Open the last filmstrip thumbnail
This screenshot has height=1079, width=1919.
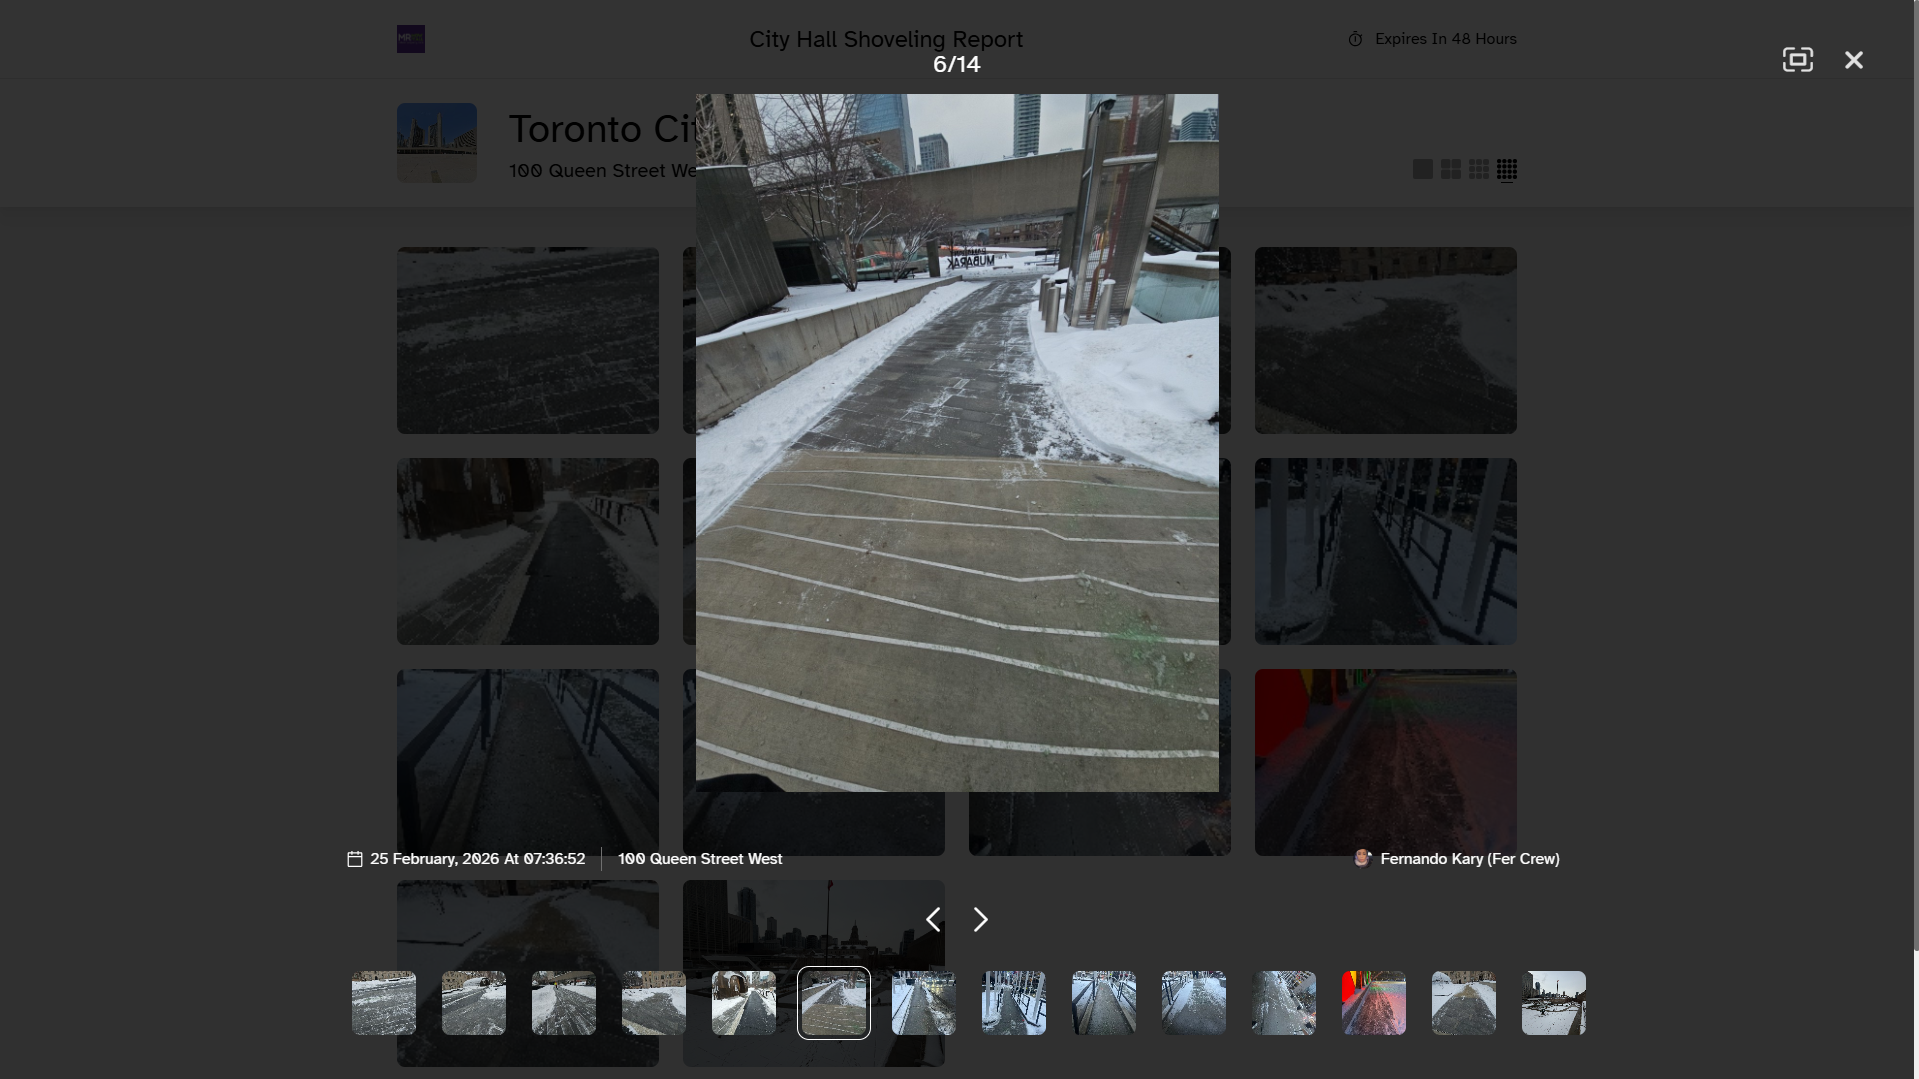click(1554, 1003)
